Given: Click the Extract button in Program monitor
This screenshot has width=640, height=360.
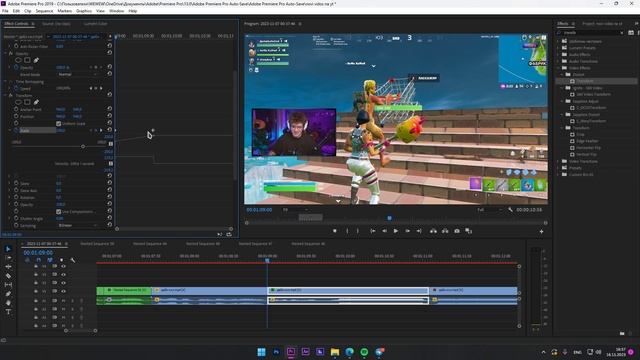Looking at the screenshot, I should 445,231.
